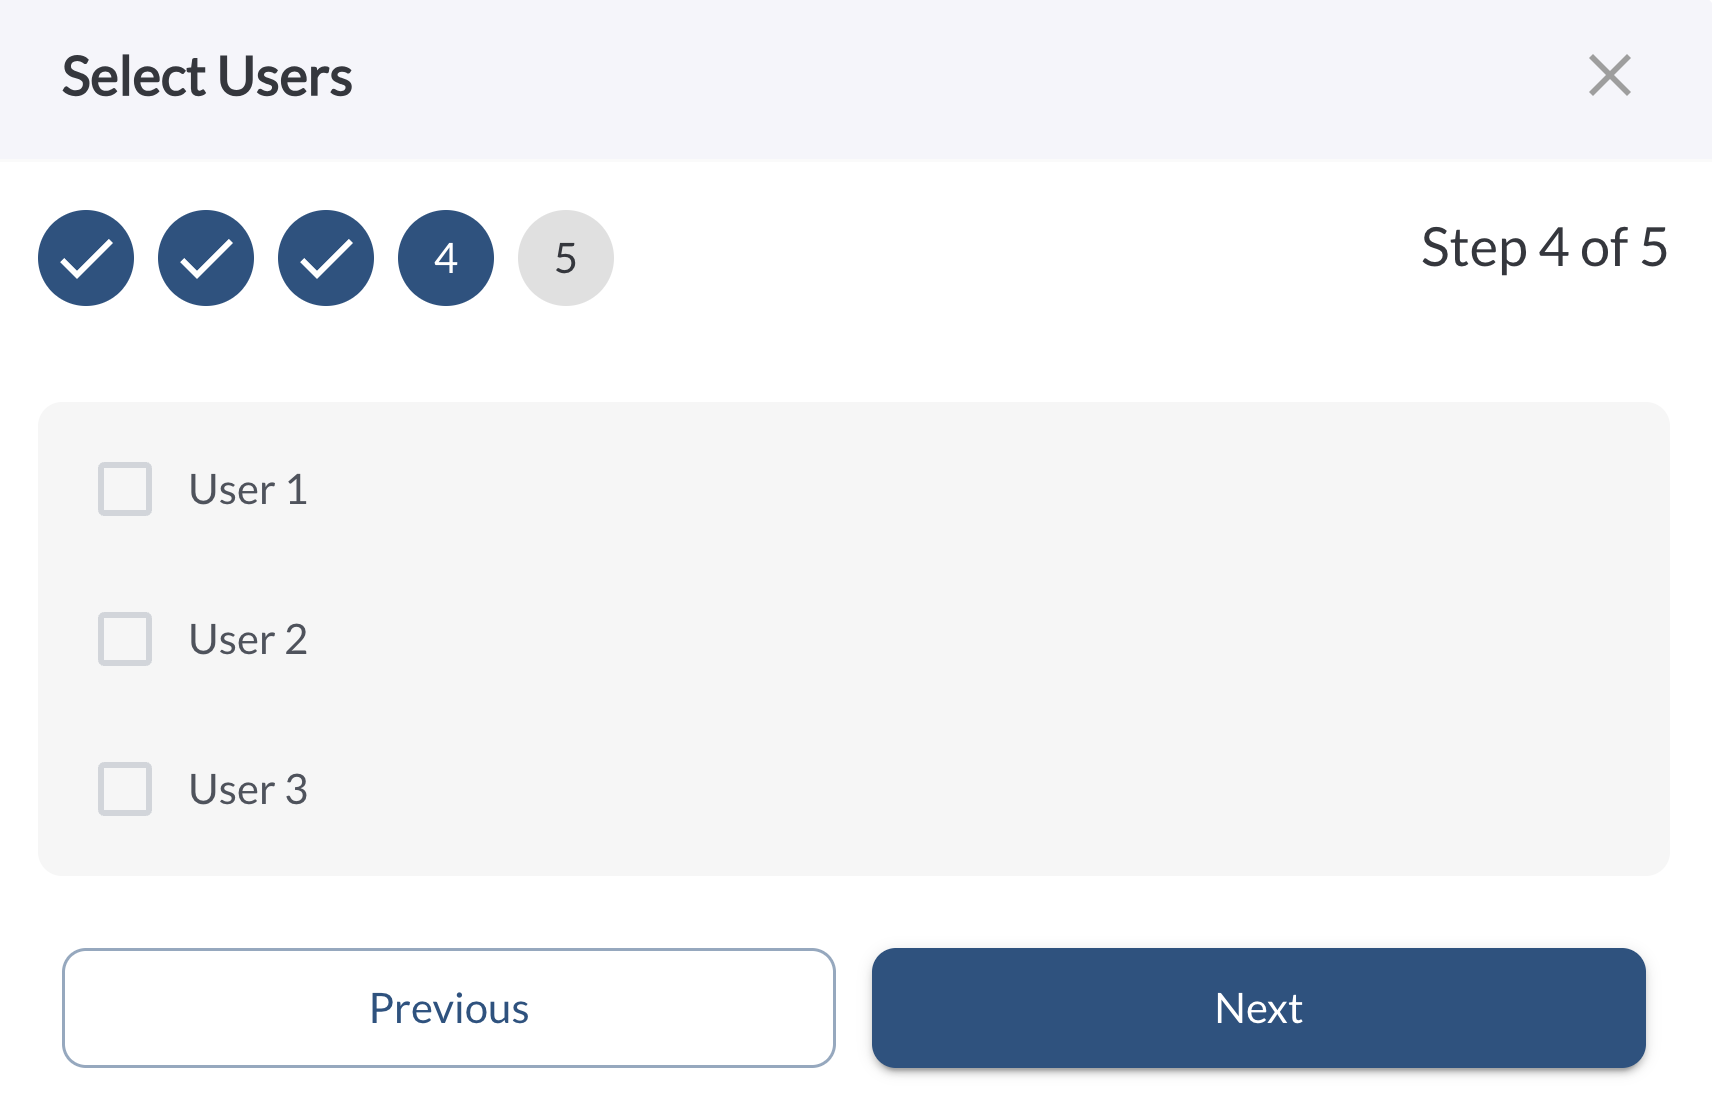Click empty space in the dialog header bar
1712x1120 pixels.
point(900,78)
